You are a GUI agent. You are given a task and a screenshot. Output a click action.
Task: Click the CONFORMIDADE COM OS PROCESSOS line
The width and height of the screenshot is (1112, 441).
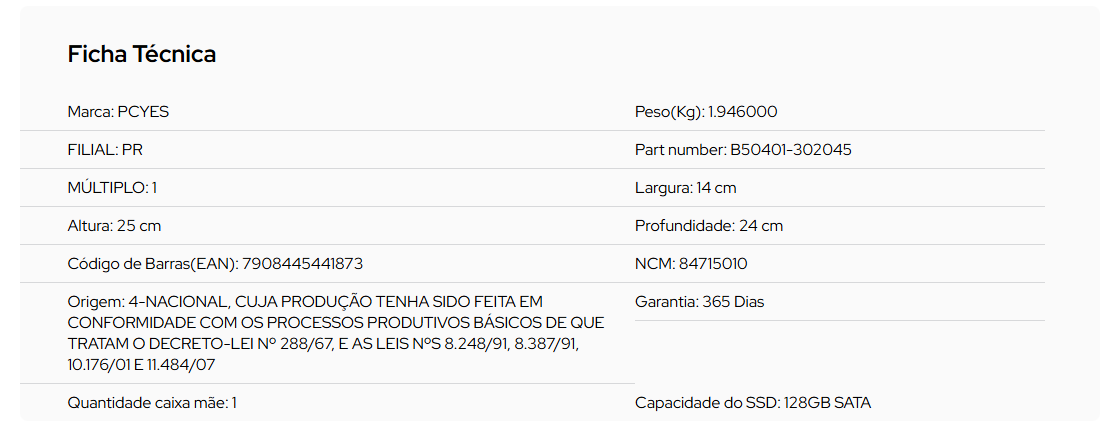[x=335, y=323]
